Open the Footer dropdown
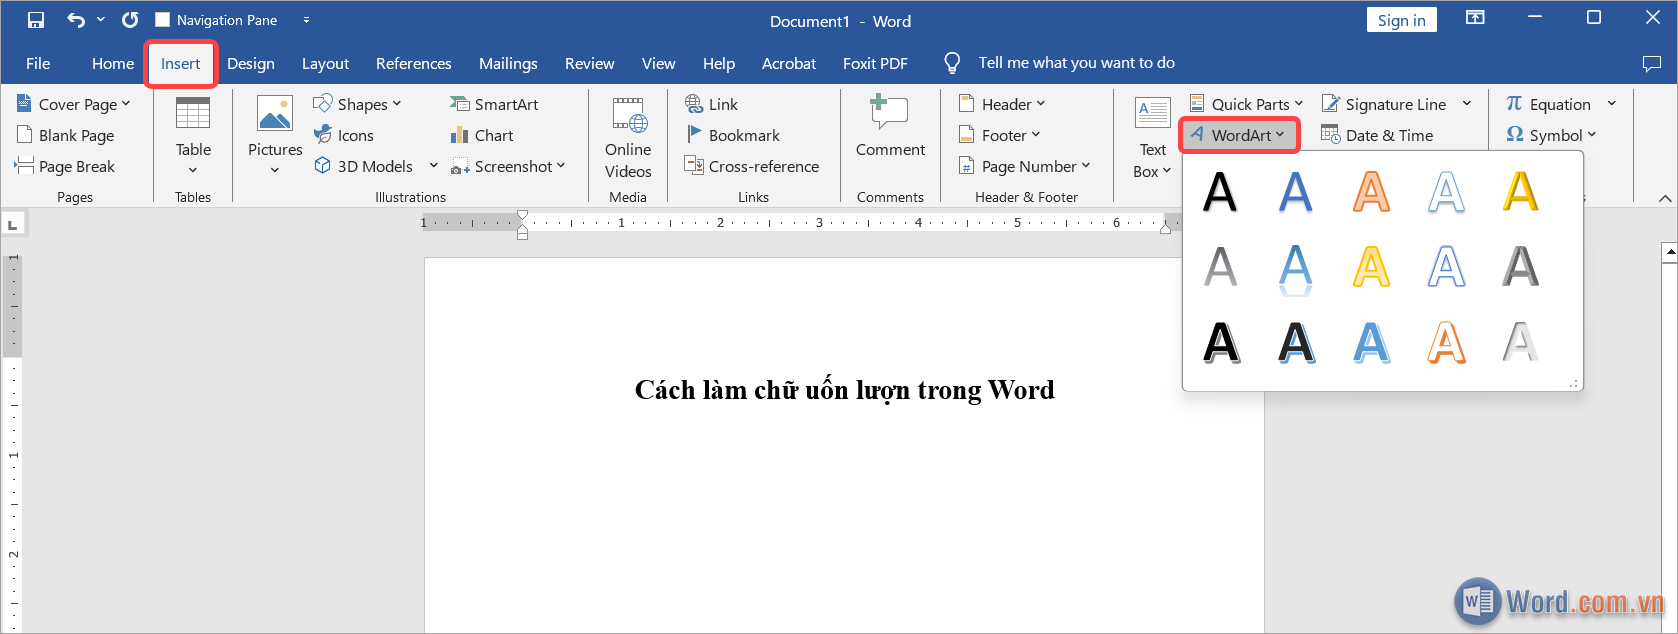The image size is (1678, 634). (1000, 135)
